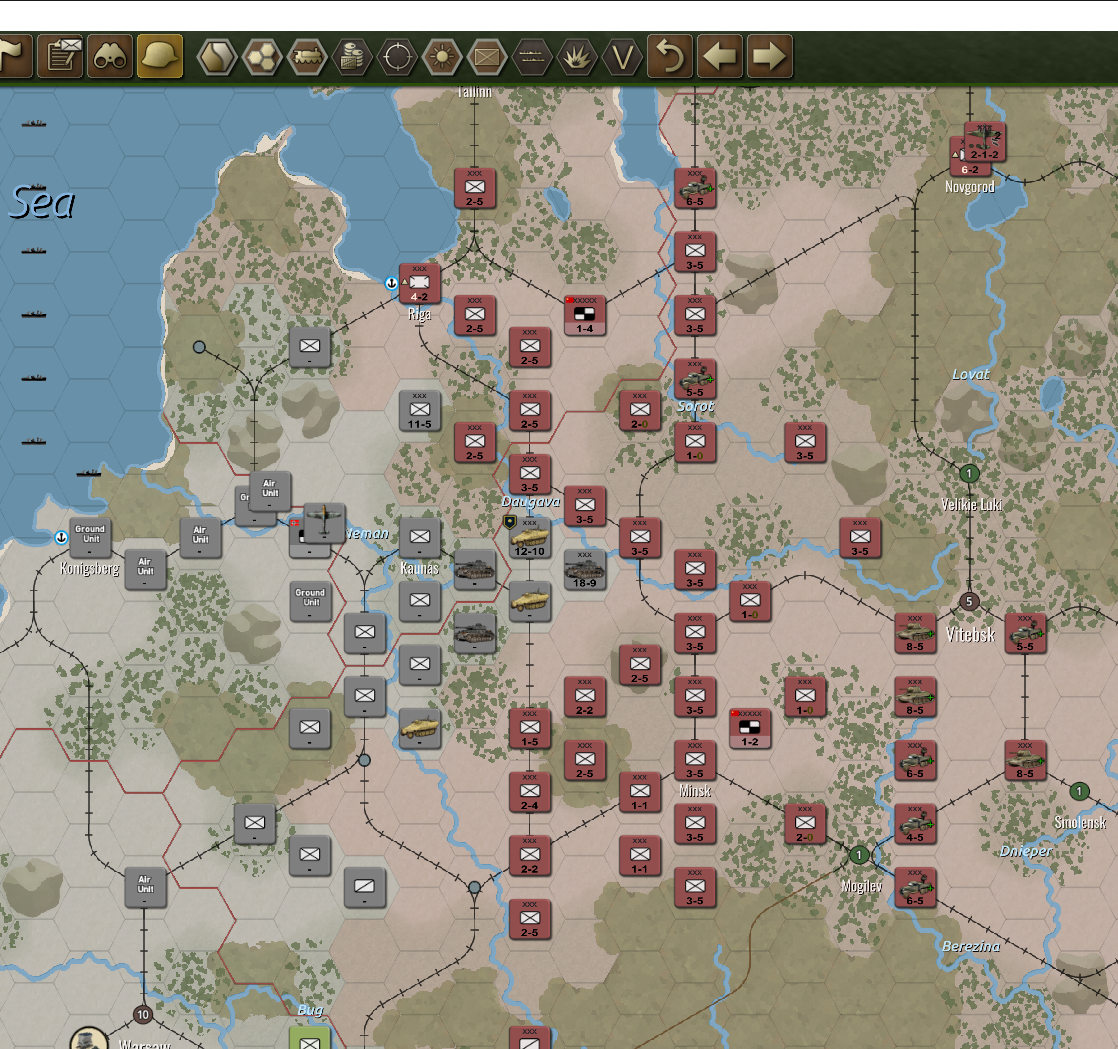Select the Soviet 4-5 tank near Mogilev
The width and height of the screenshot is (1118, 1049).
point(915,824)
